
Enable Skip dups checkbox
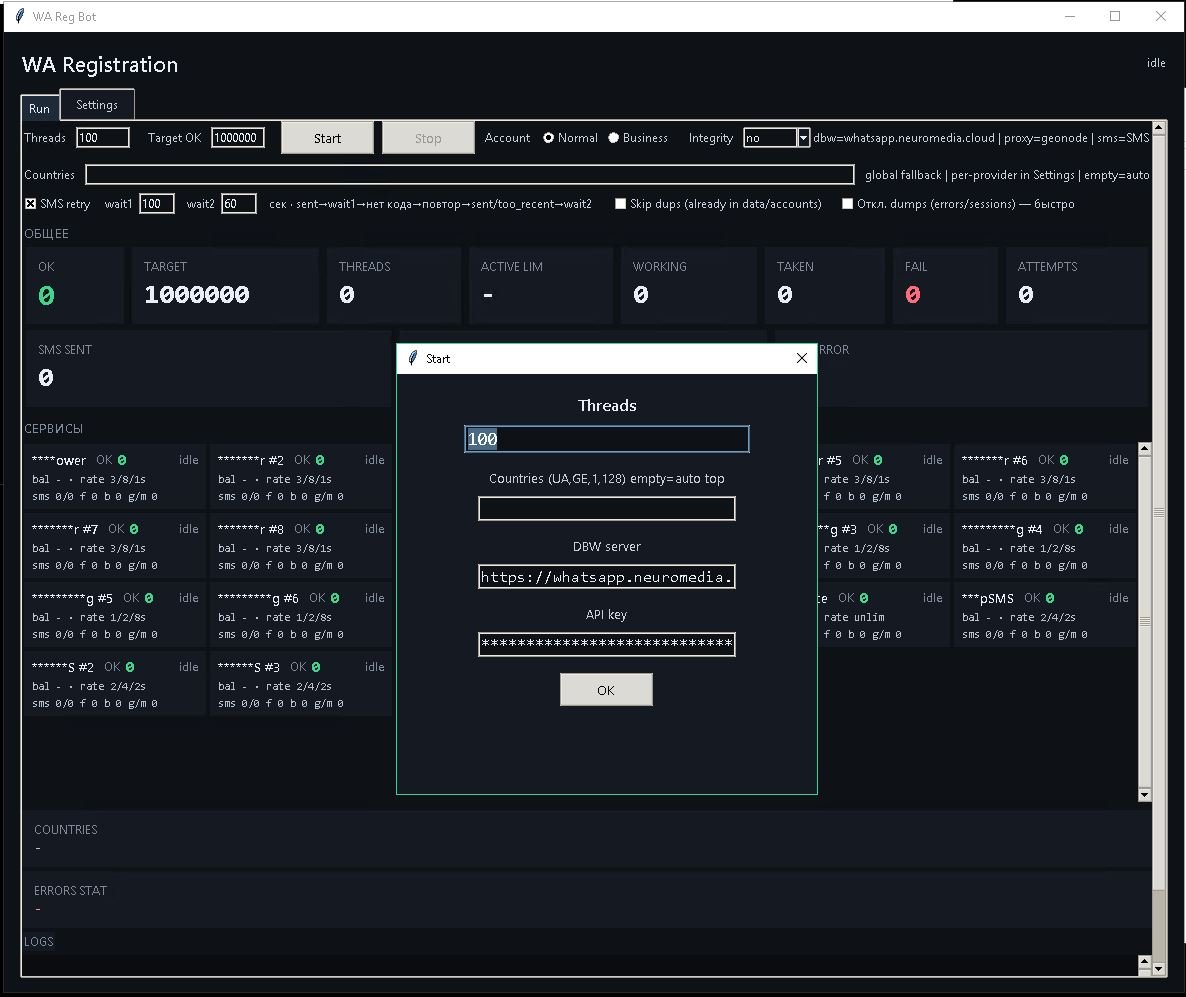[x=620, y=203]
